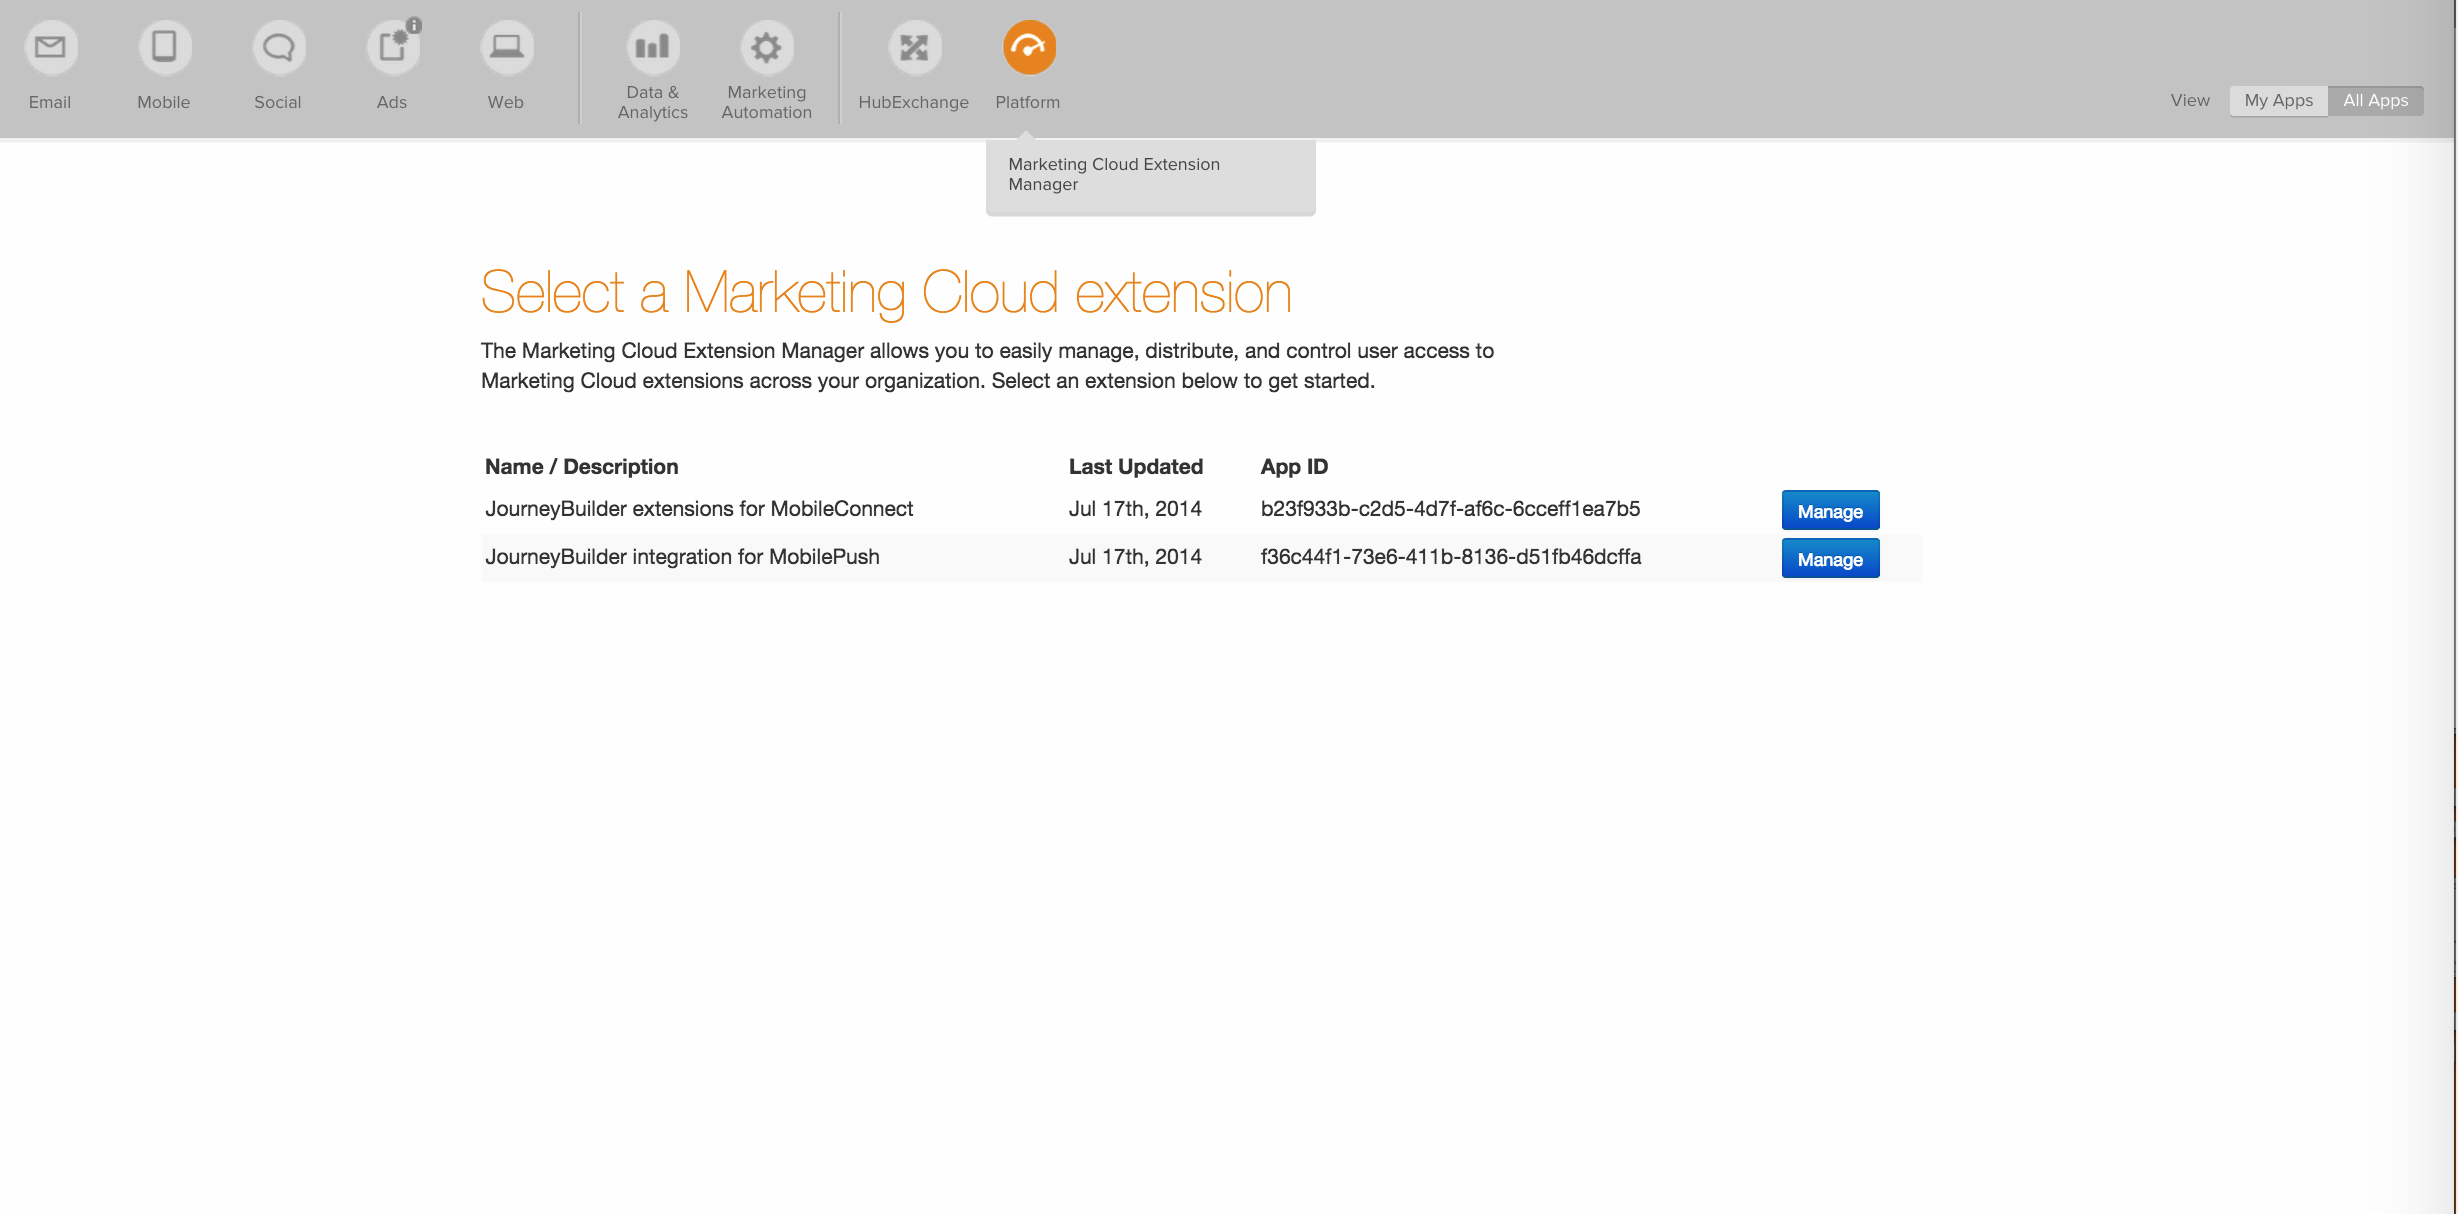Click the info badge on Ads icon
The width and height of the screenshot is (2458, 1214).
tap(414, 25)
